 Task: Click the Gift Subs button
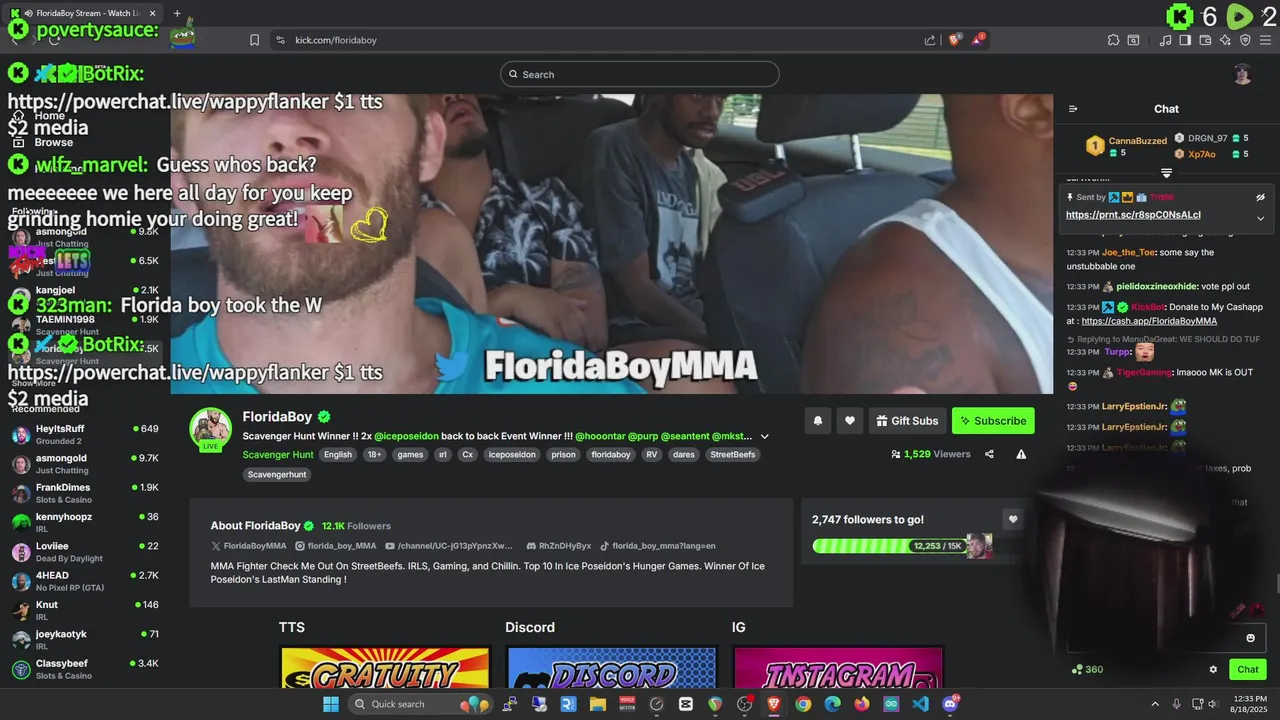(907, 421)
